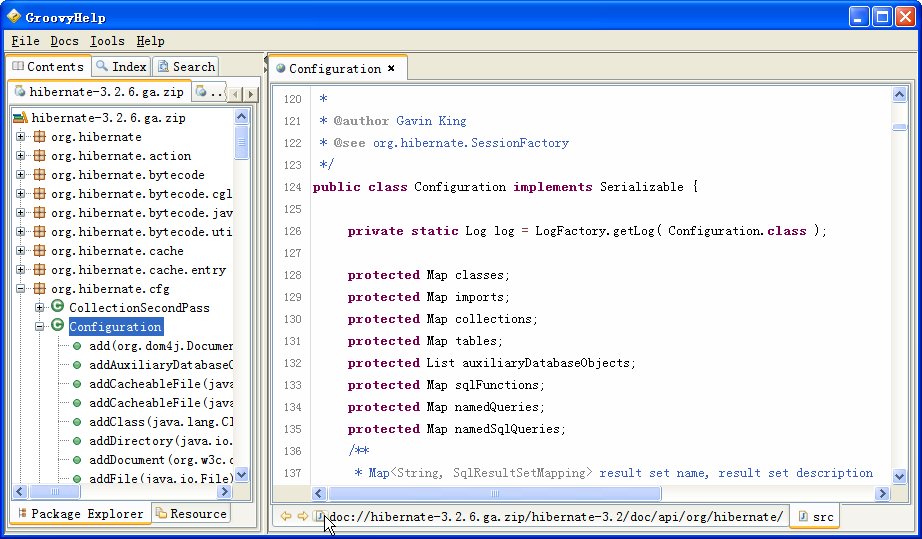Click the forward navigation arrow icon

(x=302, y=516)
